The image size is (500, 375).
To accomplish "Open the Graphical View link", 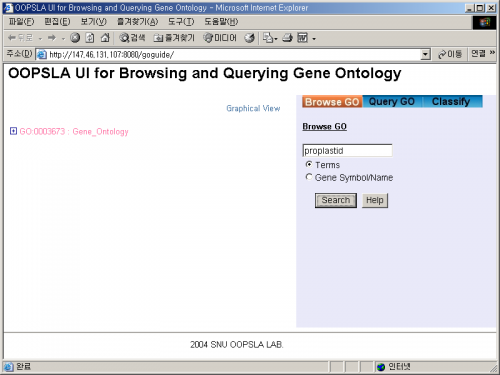I will [x=253, y=108].
